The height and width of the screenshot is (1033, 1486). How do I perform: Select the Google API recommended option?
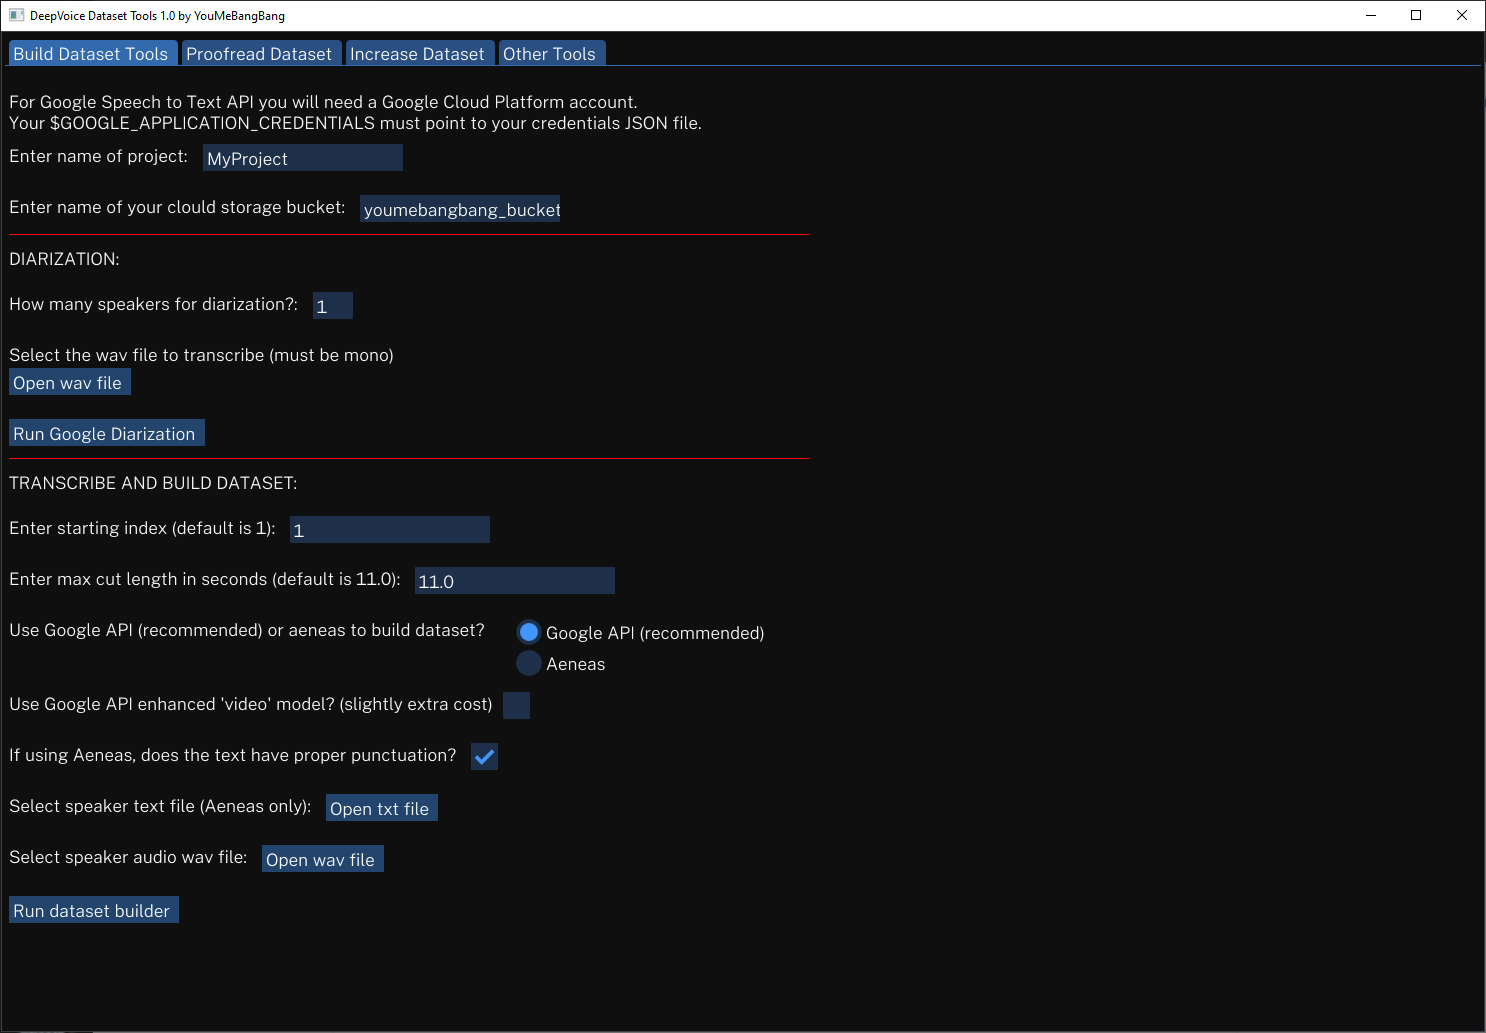point(528,631)
